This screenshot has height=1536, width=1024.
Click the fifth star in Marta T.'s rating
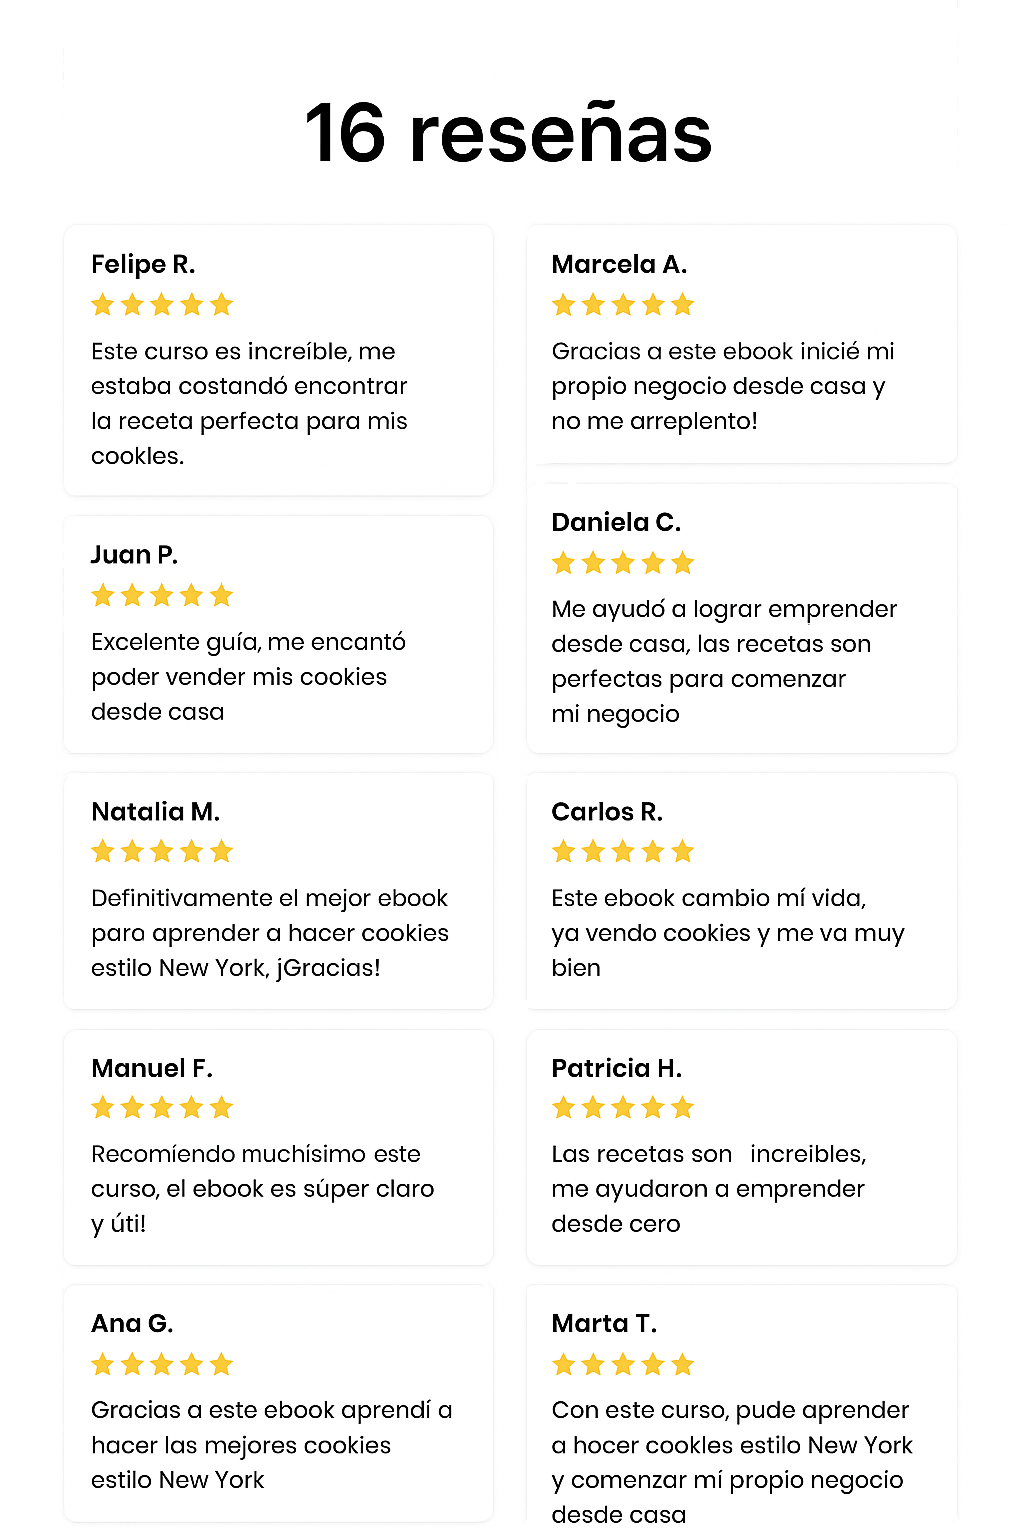coord(683,1365)
